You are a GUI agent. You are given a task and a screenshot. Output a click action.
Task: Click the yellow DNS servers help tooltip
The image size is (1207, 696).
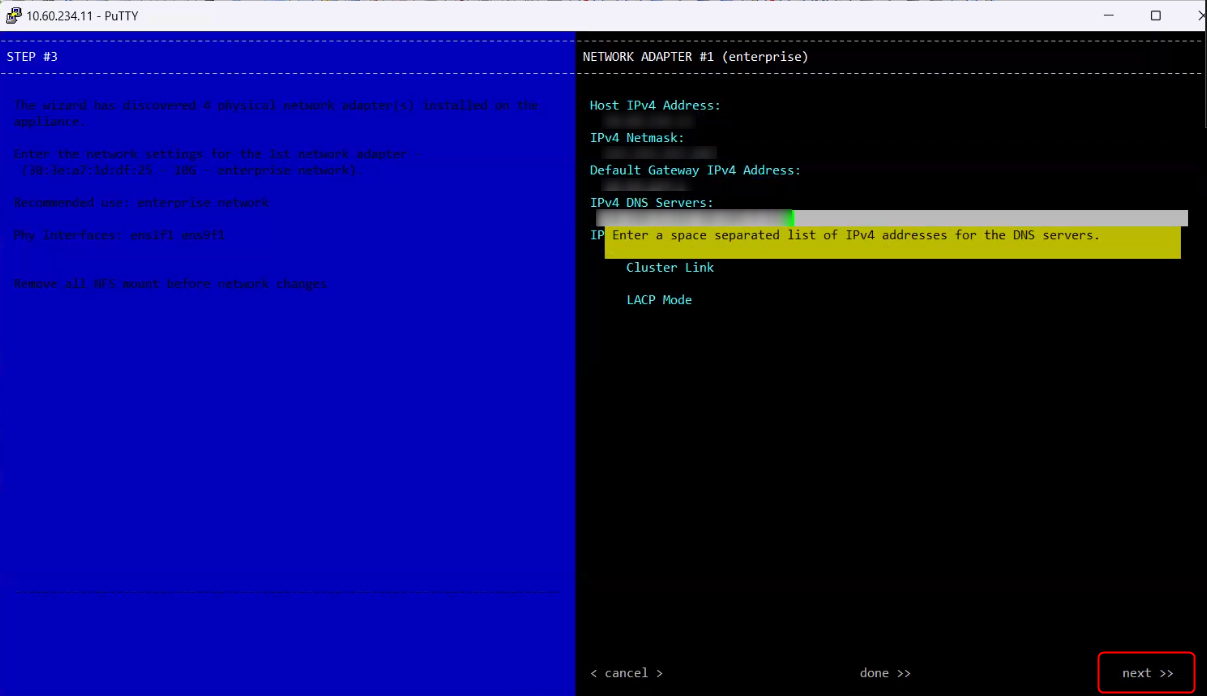(892, 242)
